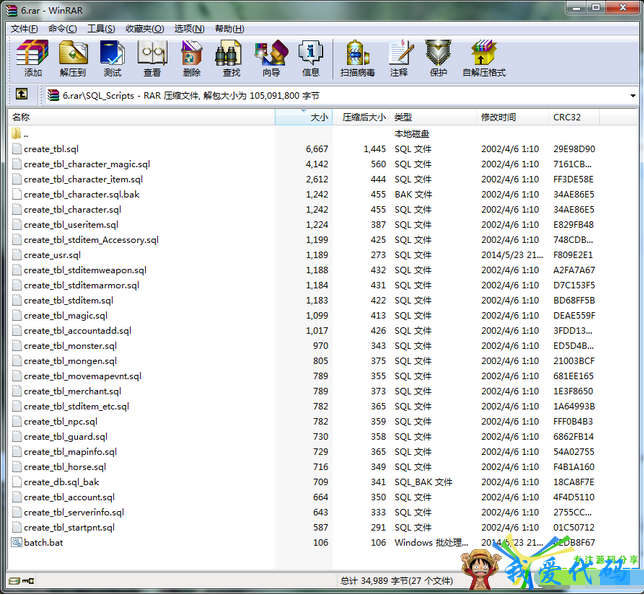
Task: Sort by Type (类型) column header
Action: (434, 117)
